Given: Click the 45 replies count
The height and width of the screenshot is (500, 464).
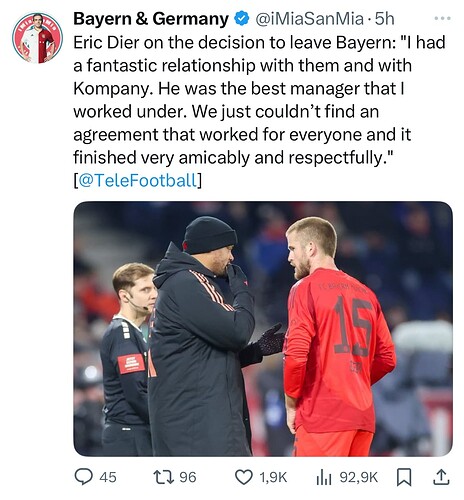Looking at the screenshot, I should click(108, 477).
